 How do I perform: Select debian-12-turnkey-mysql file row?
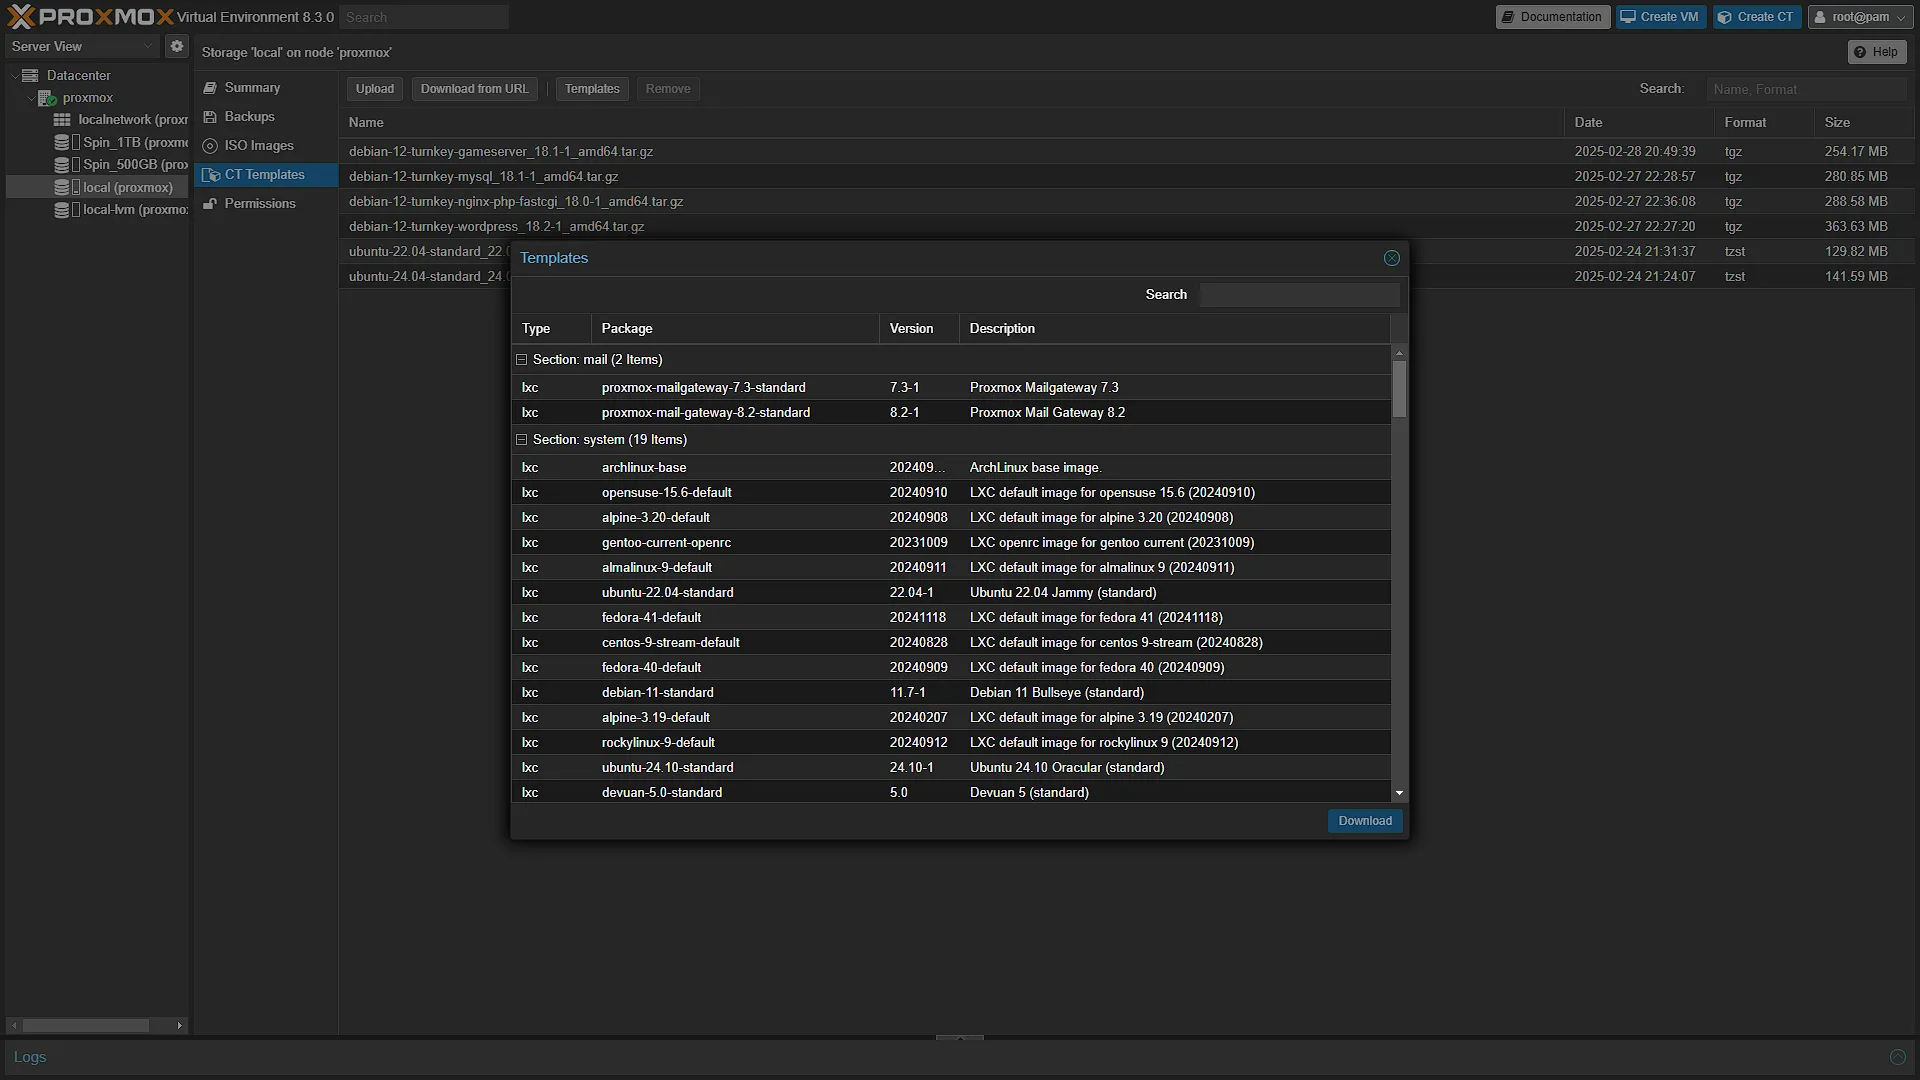[x=1127, y=176]
